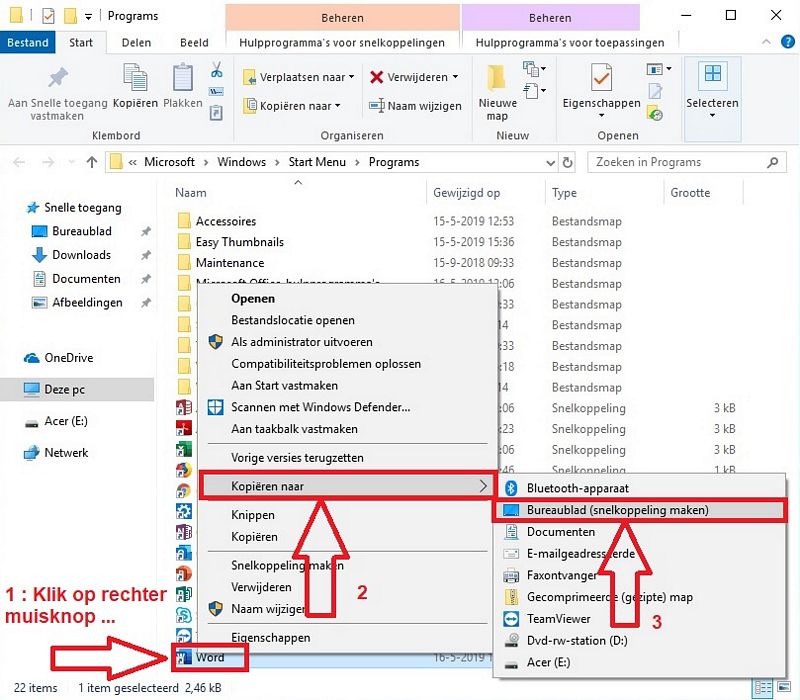The height and width of the screenshot is (700, 800).
Task: Select Aan Start vastmaken
Action: tap(348, 386)
